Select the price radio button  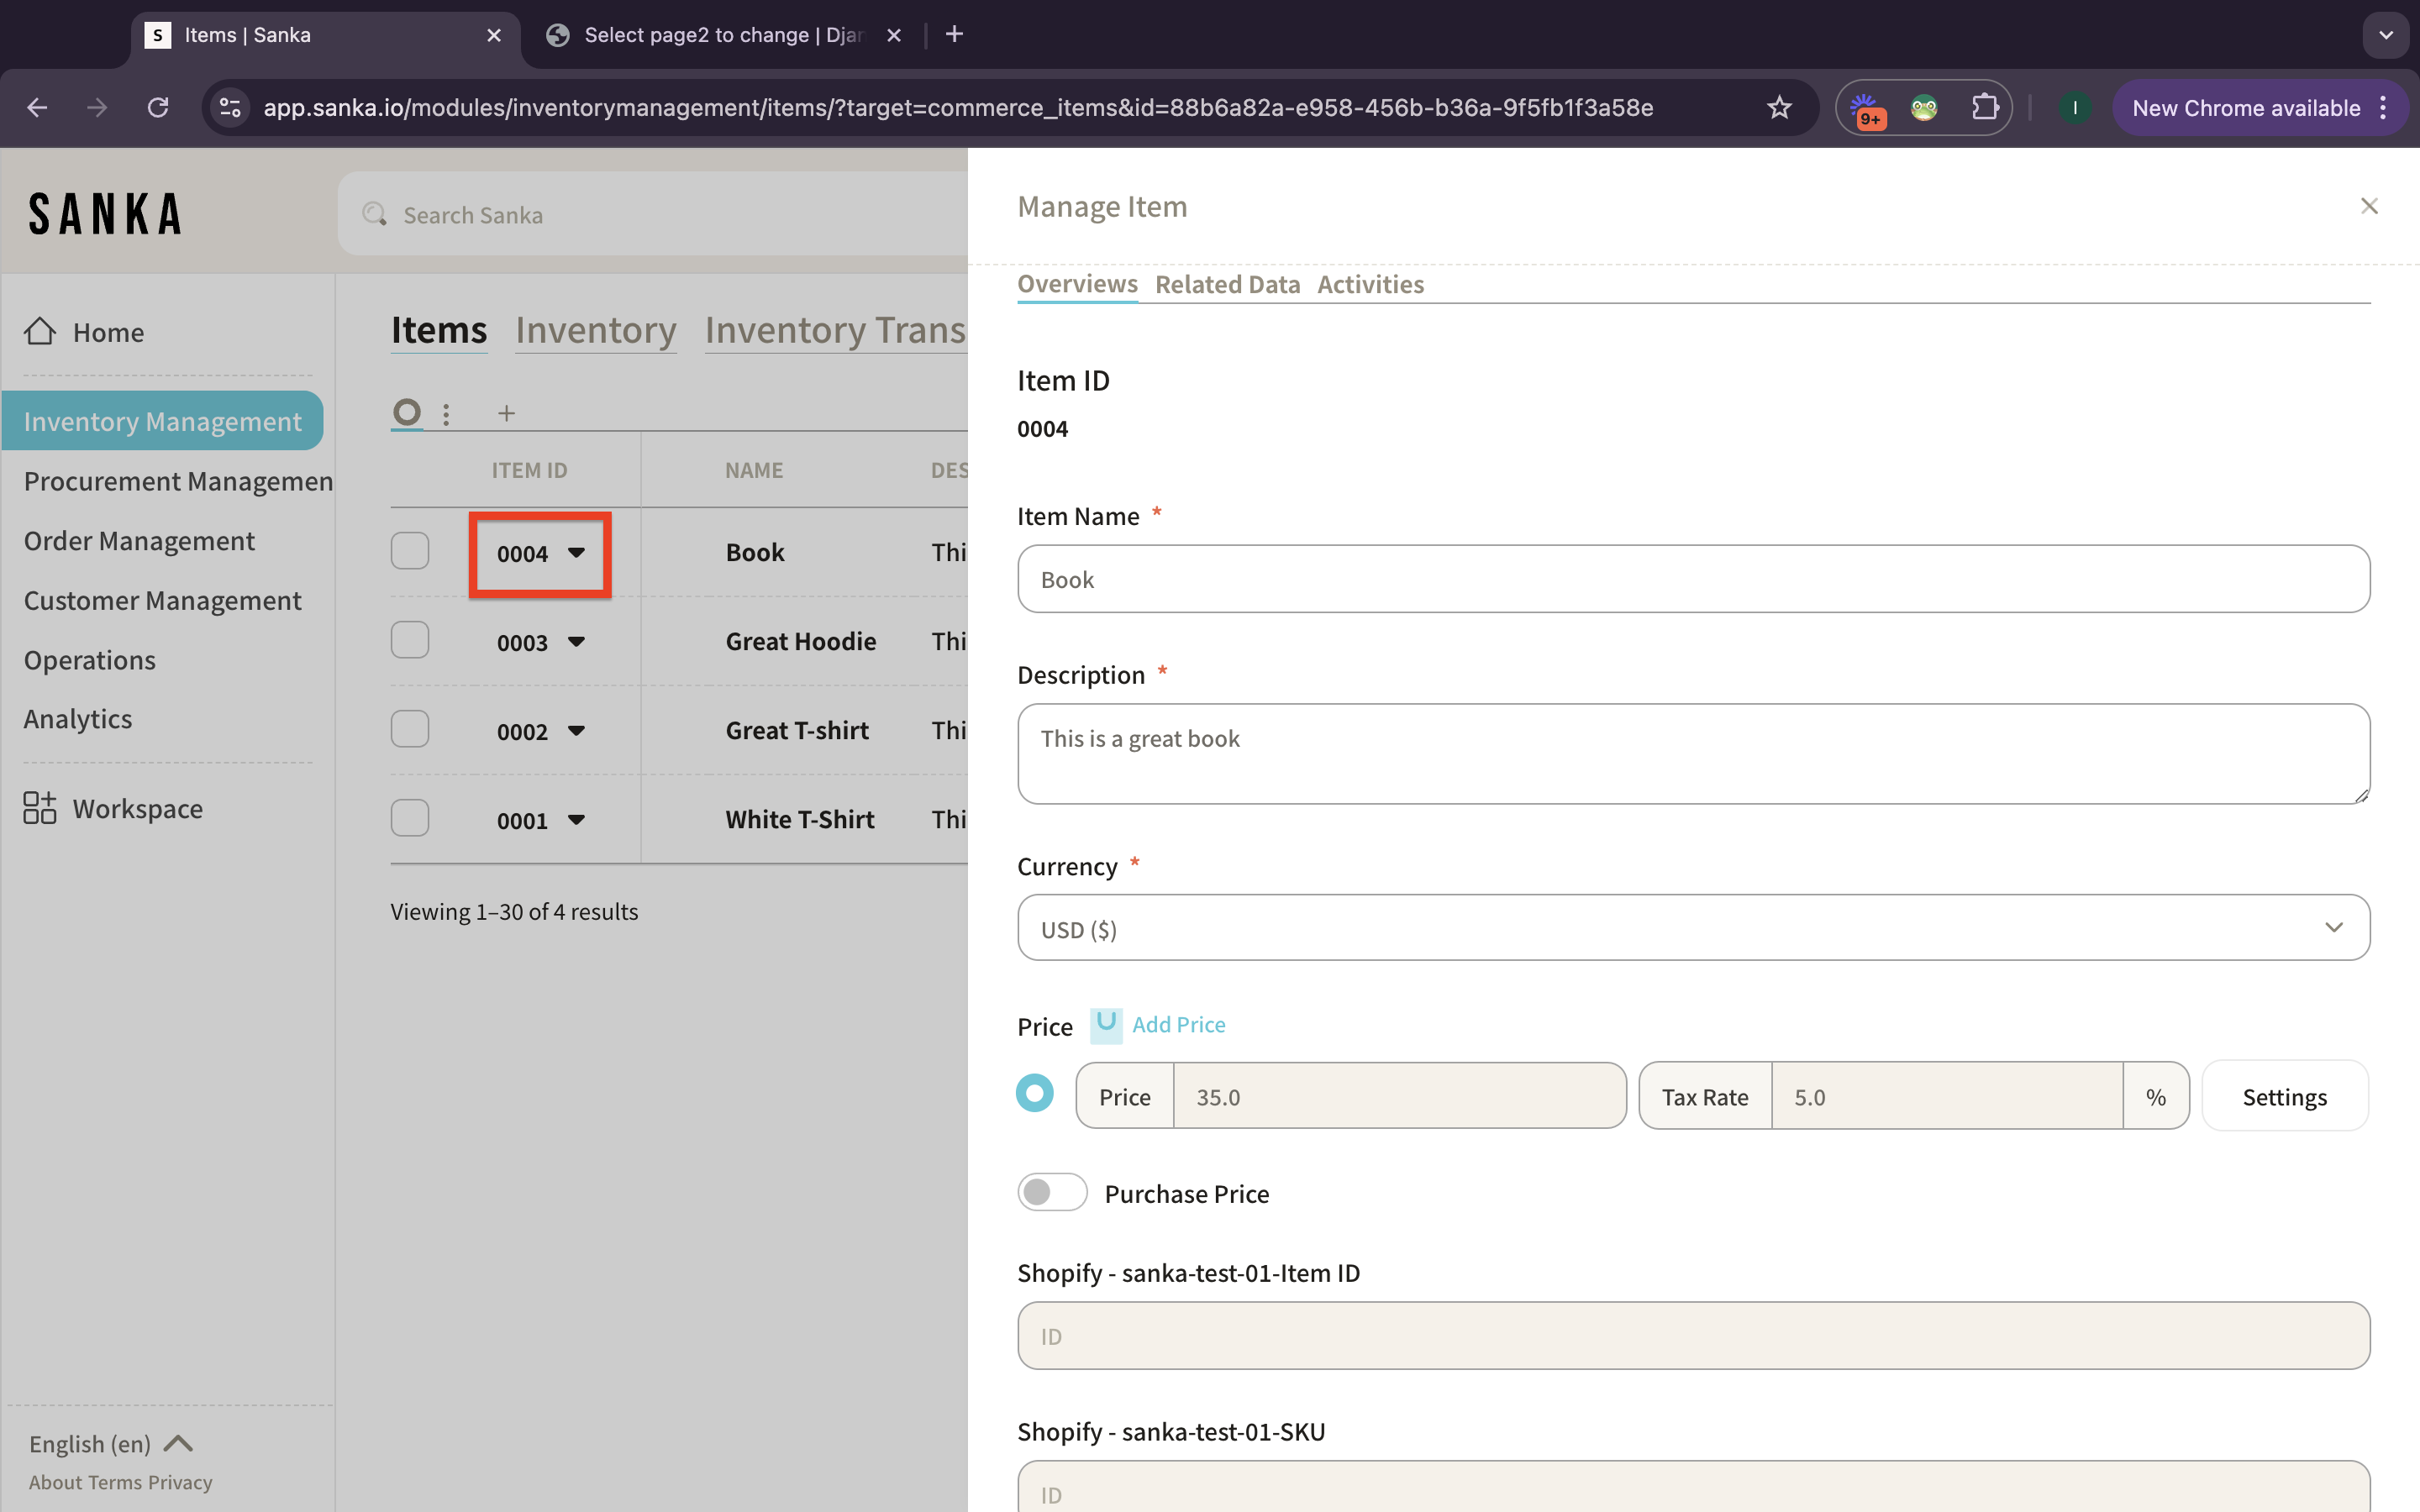point(1034,1093)
